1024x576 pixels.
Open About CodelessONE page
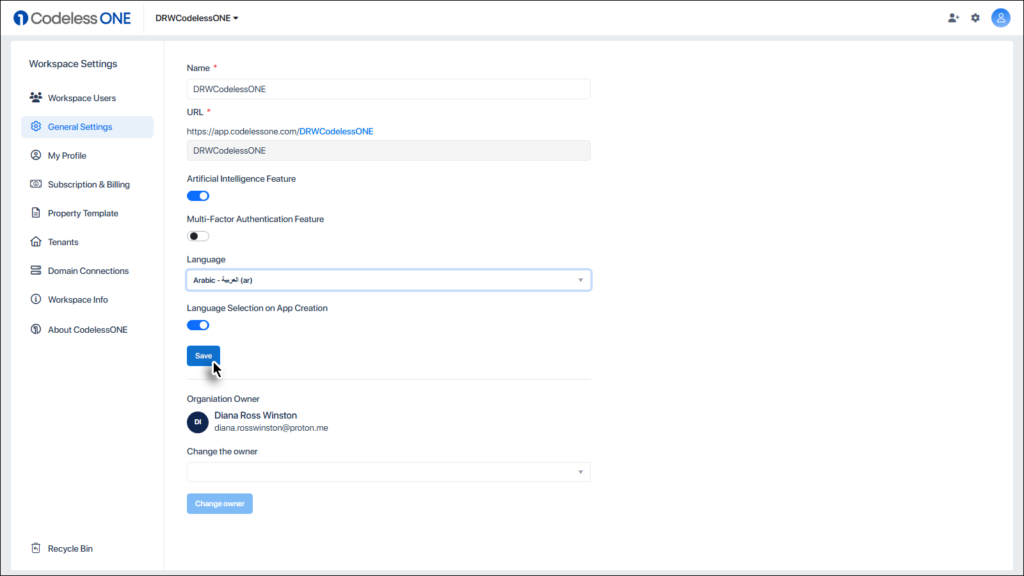click(x=87, y=329)
